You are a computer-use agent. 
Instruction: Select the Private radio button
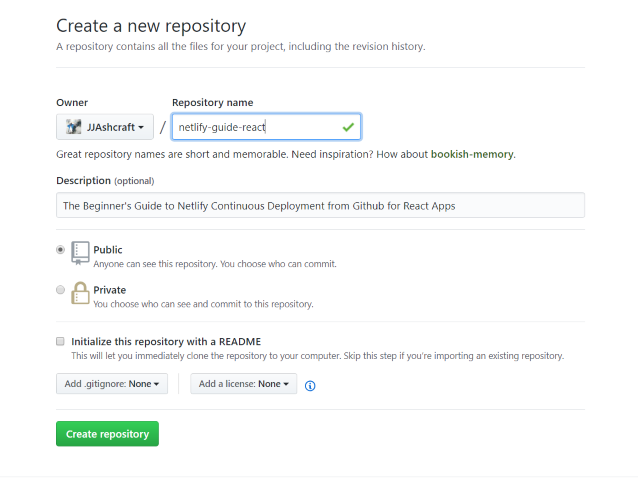click(x=61, y=289)
